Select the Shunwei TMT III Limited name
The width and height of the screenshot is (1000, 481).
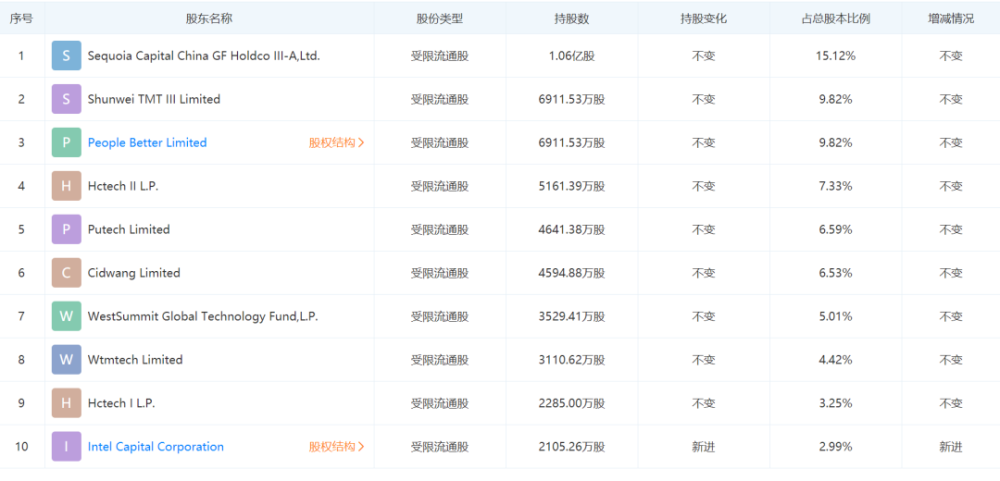[154, 99]
